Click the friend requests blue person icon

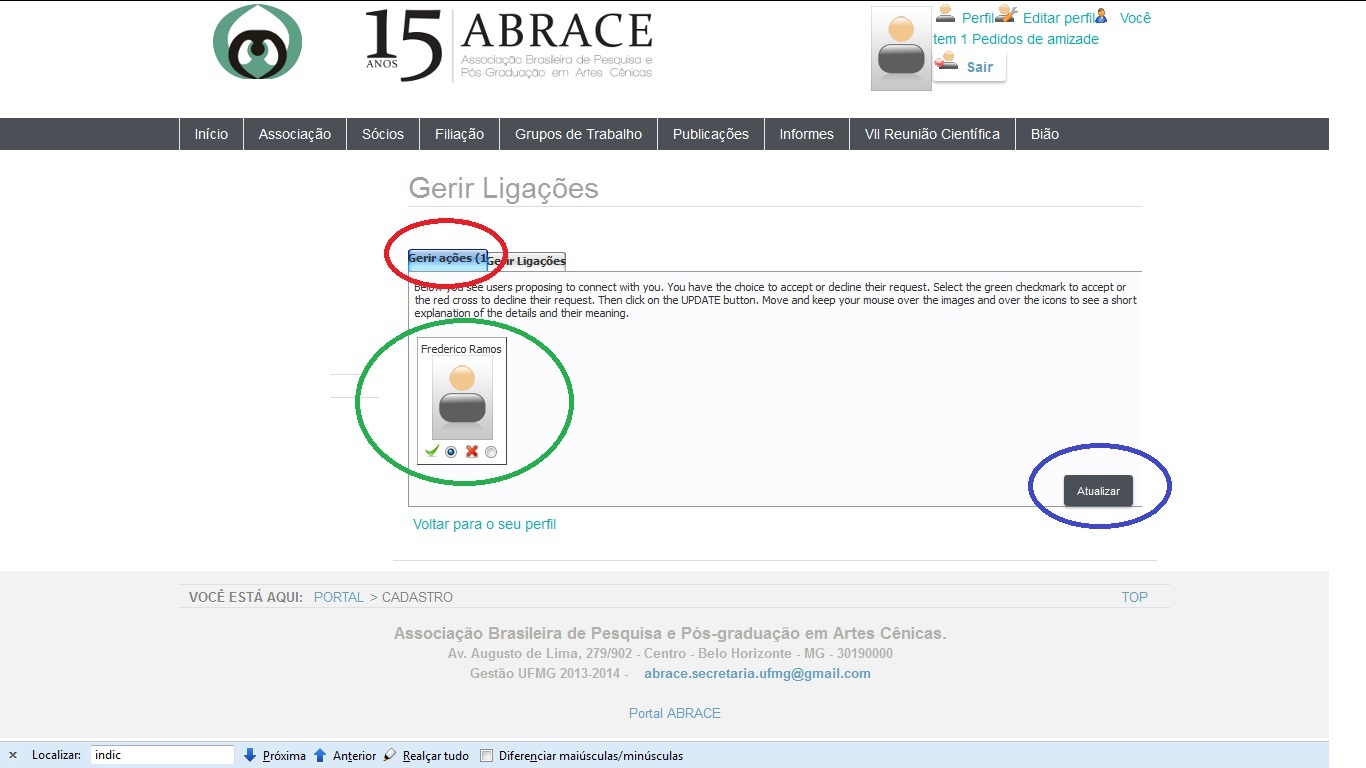coord(1101,16)
